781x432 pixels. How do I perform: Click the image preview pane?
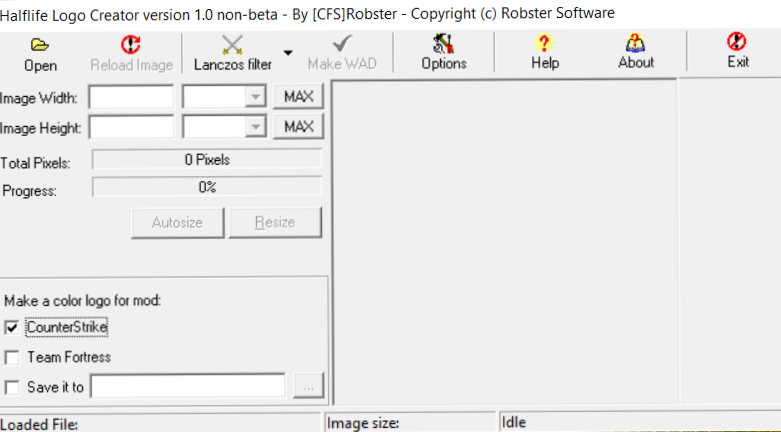tap(505, 242)
